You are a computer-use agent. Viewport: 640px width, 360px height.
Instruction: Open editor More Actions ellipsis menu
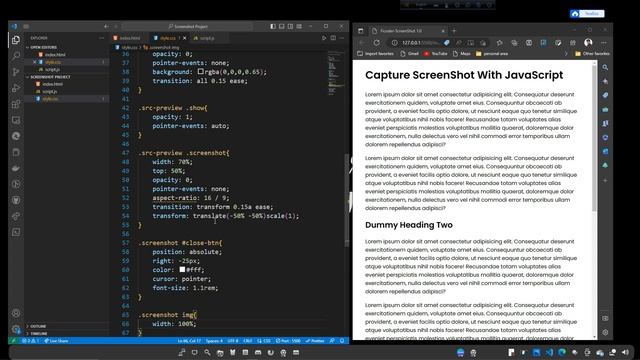pos(342,38)
